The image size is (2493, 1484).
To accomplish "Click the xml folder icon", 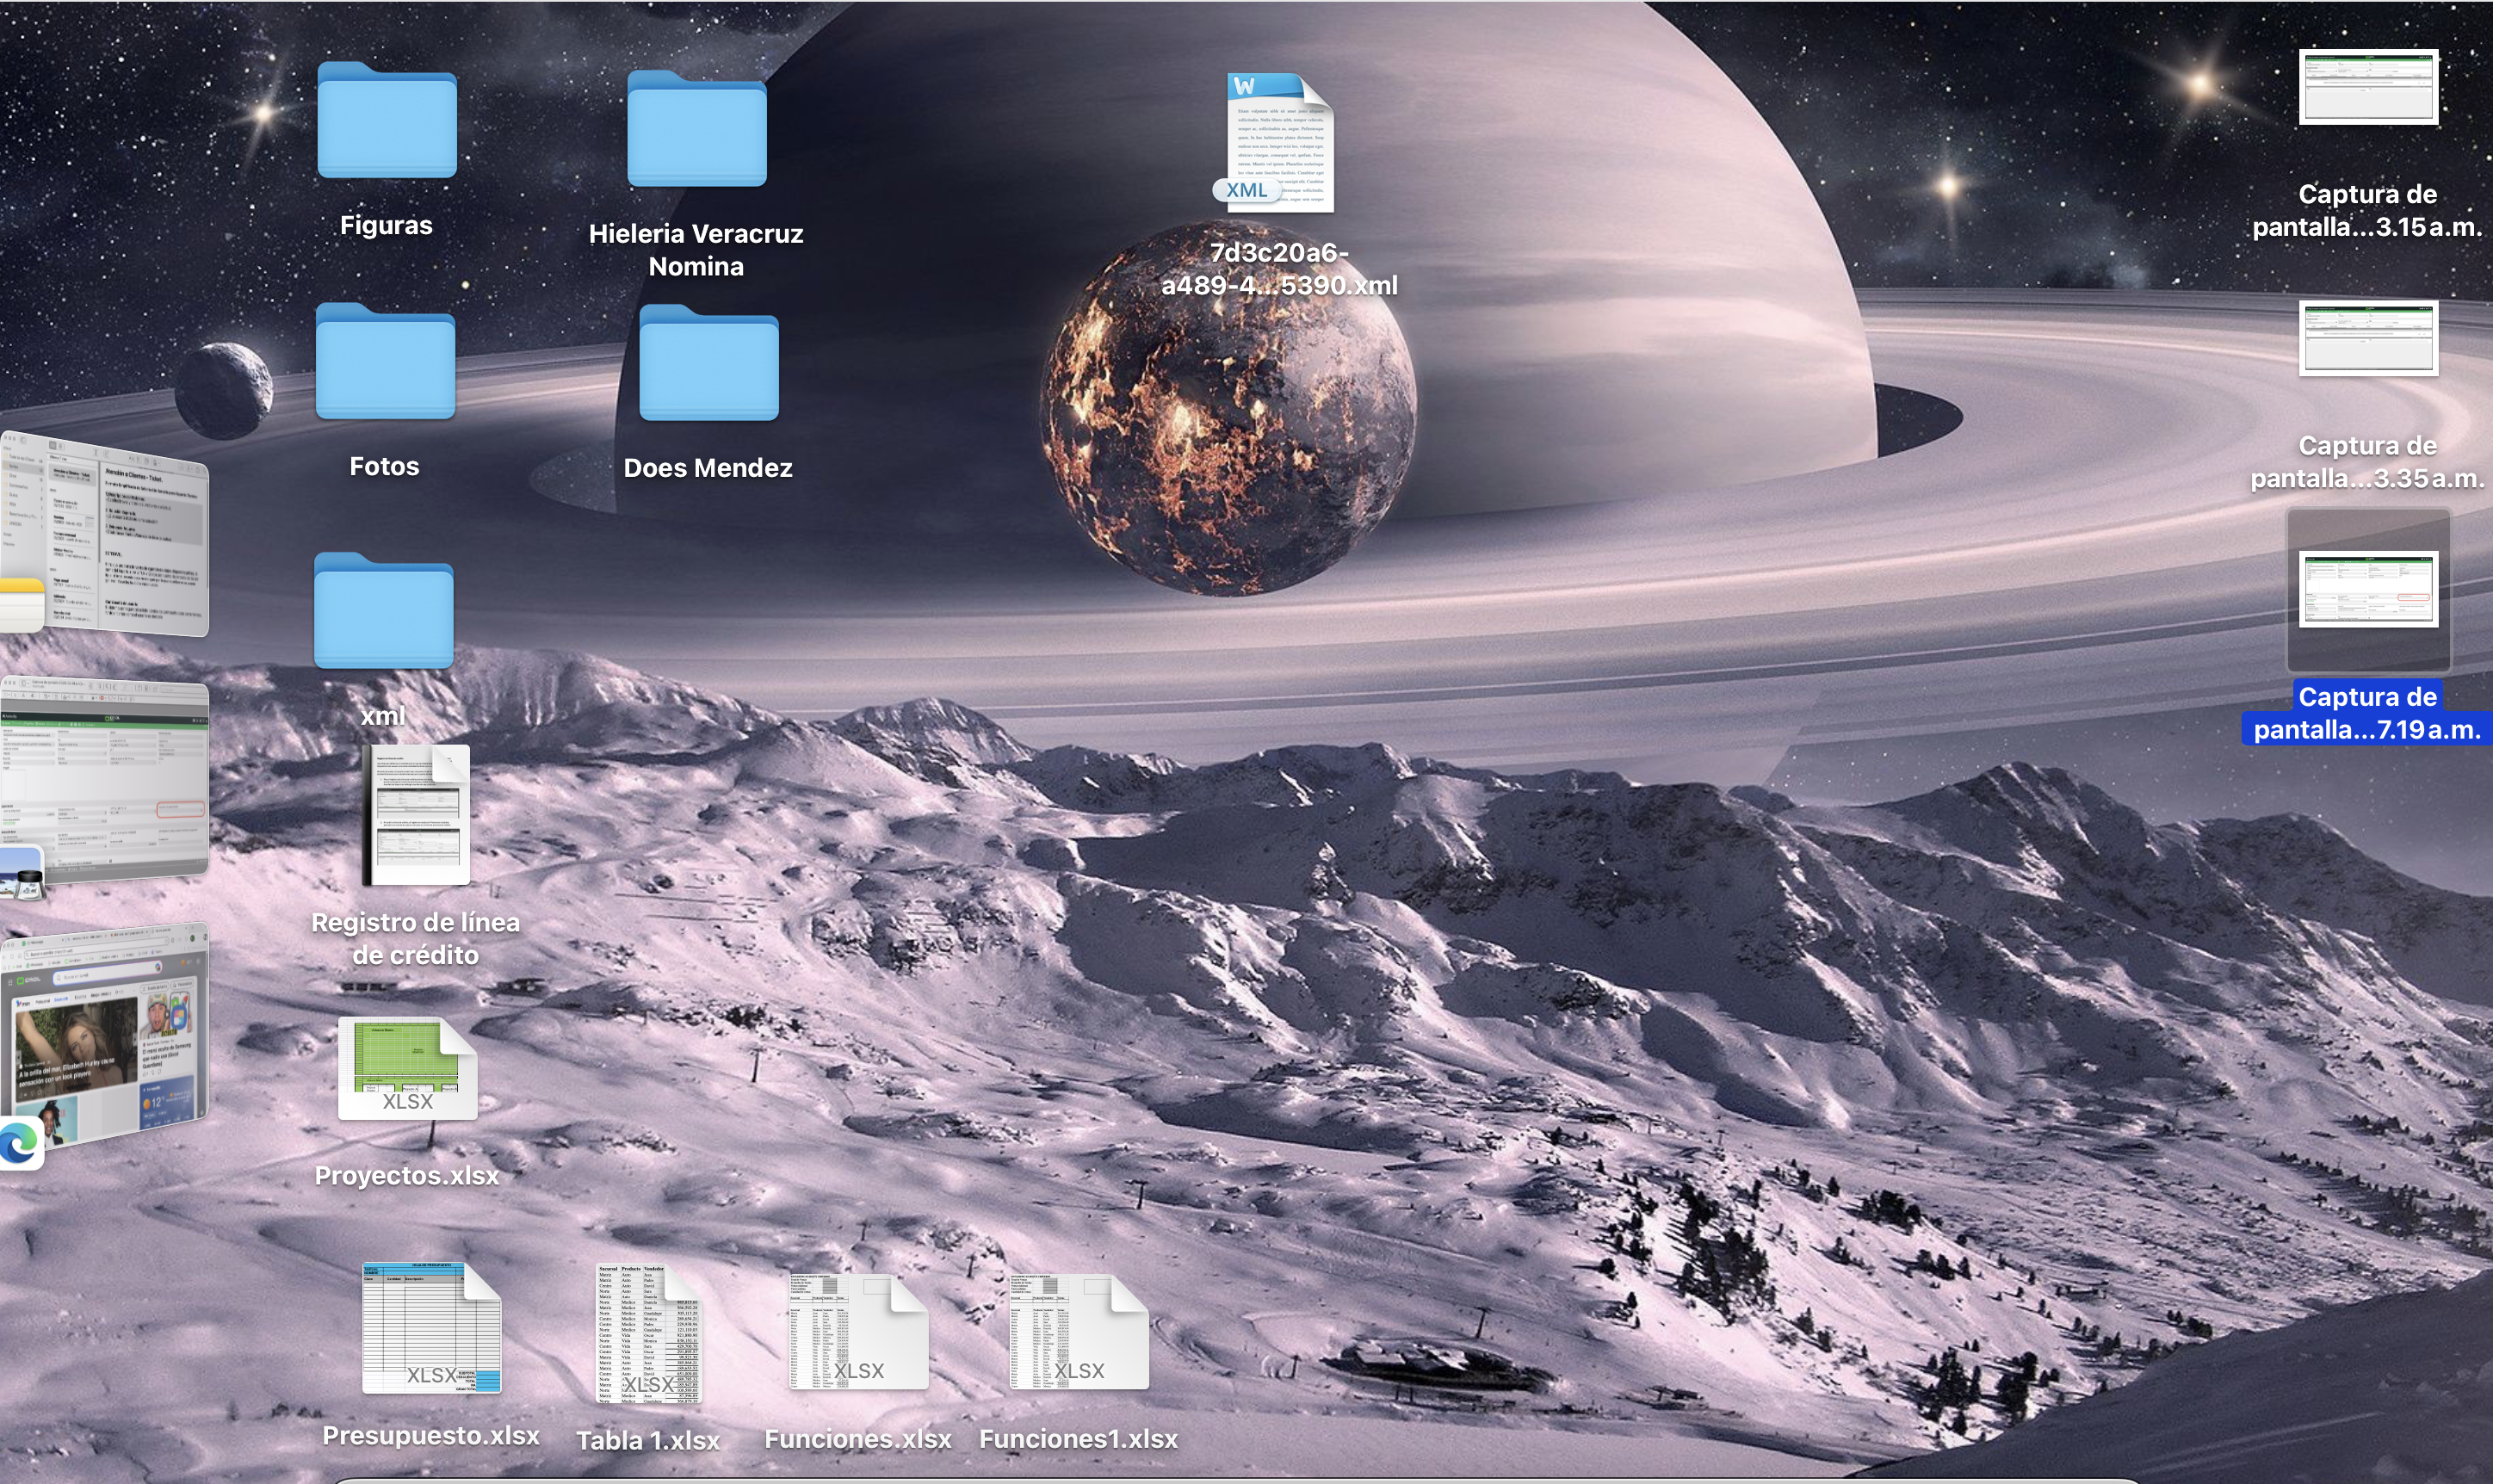I will tap(383, 611).
